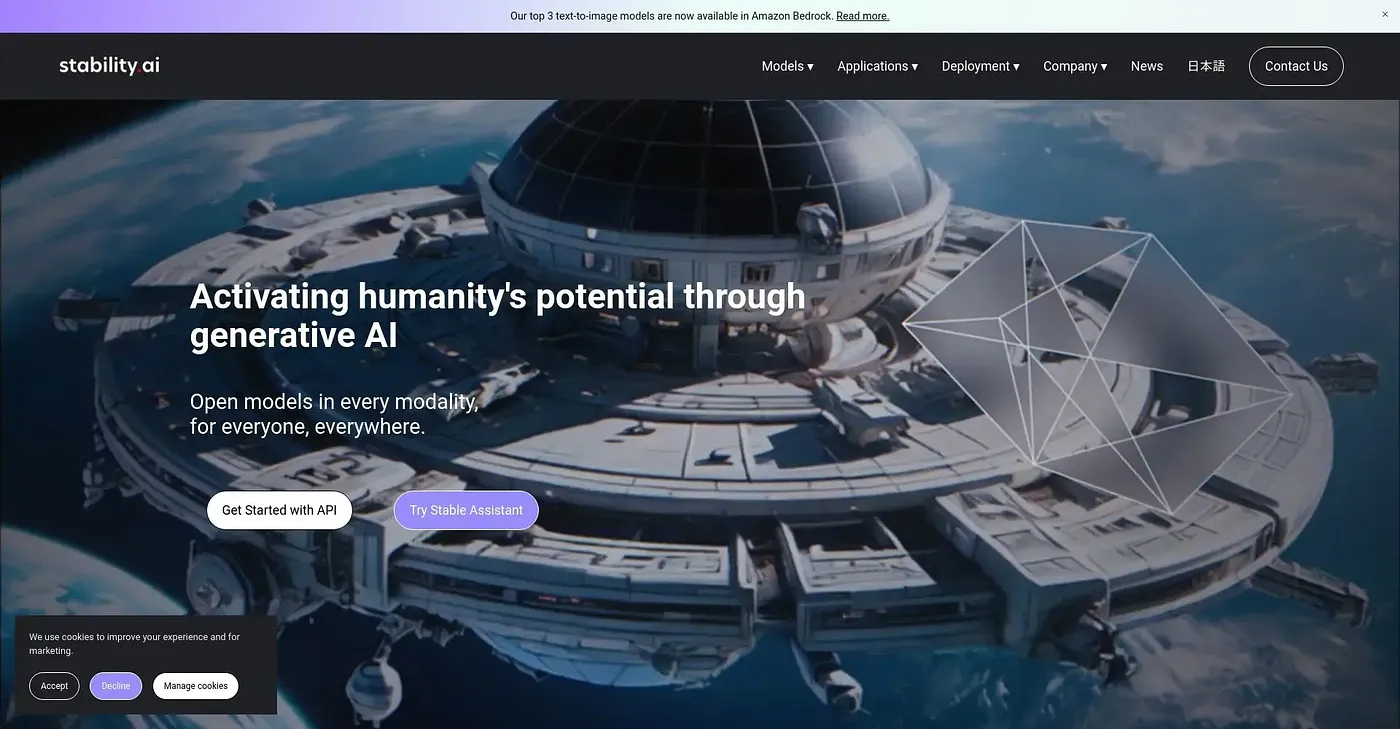This screenshot has height=729, width=1400.
Task: Decline cookies in the cookie notice
Action: coord(116,686)
